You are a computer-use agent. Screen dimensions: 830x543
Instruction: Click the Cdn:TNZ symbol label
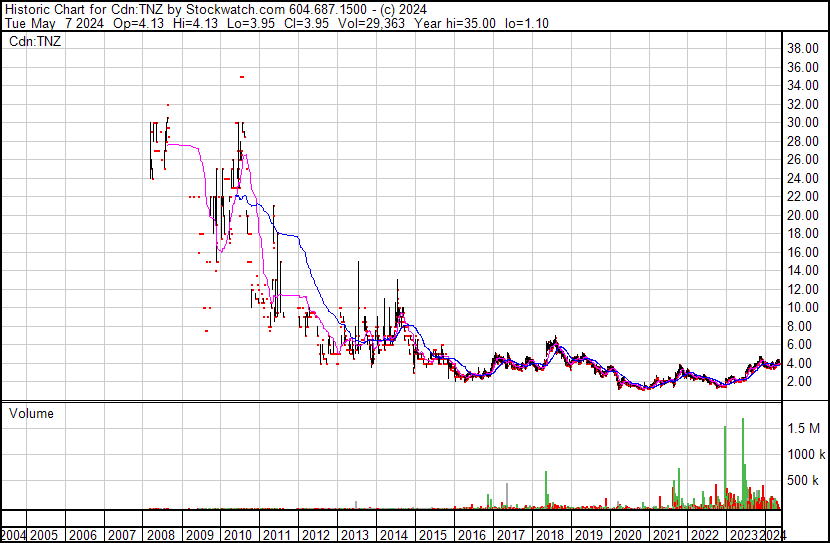point(35,40)
